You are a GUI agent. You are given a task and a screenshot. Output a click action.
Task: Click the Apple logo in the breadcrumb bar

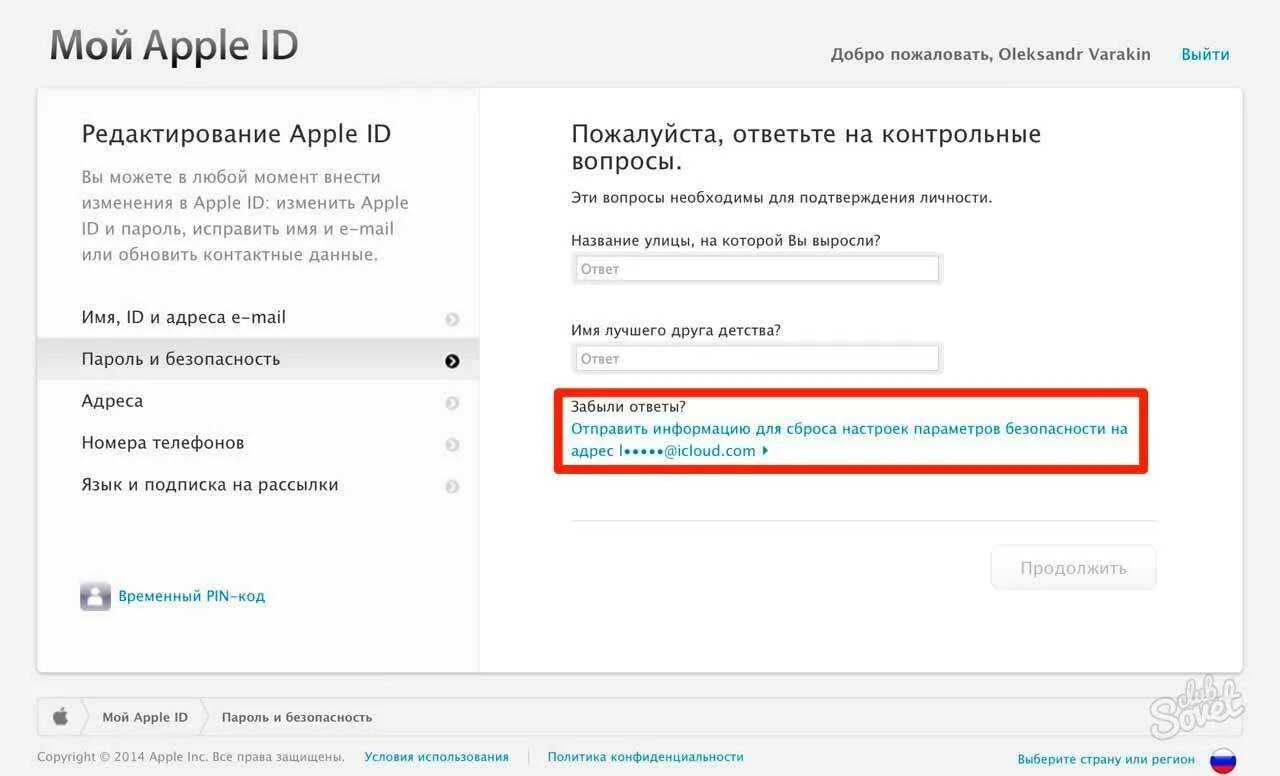[61, 716]
